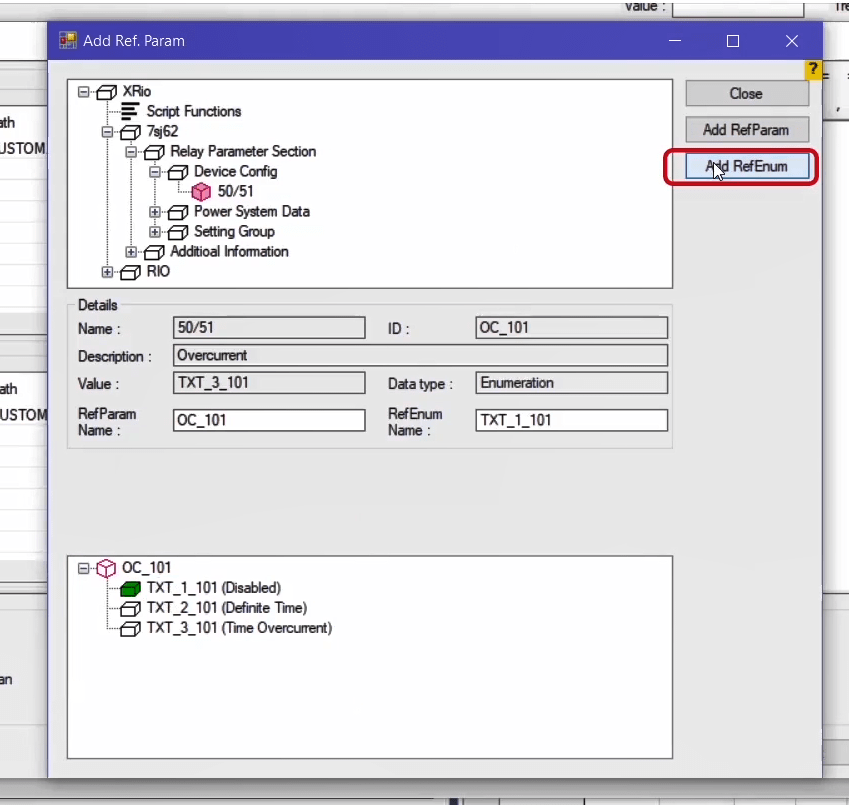Viewport: 849px width, 805px height.
Task: Select Relay Parameter Section in tree
Action: pyautogui.click(x=242, y=152)
